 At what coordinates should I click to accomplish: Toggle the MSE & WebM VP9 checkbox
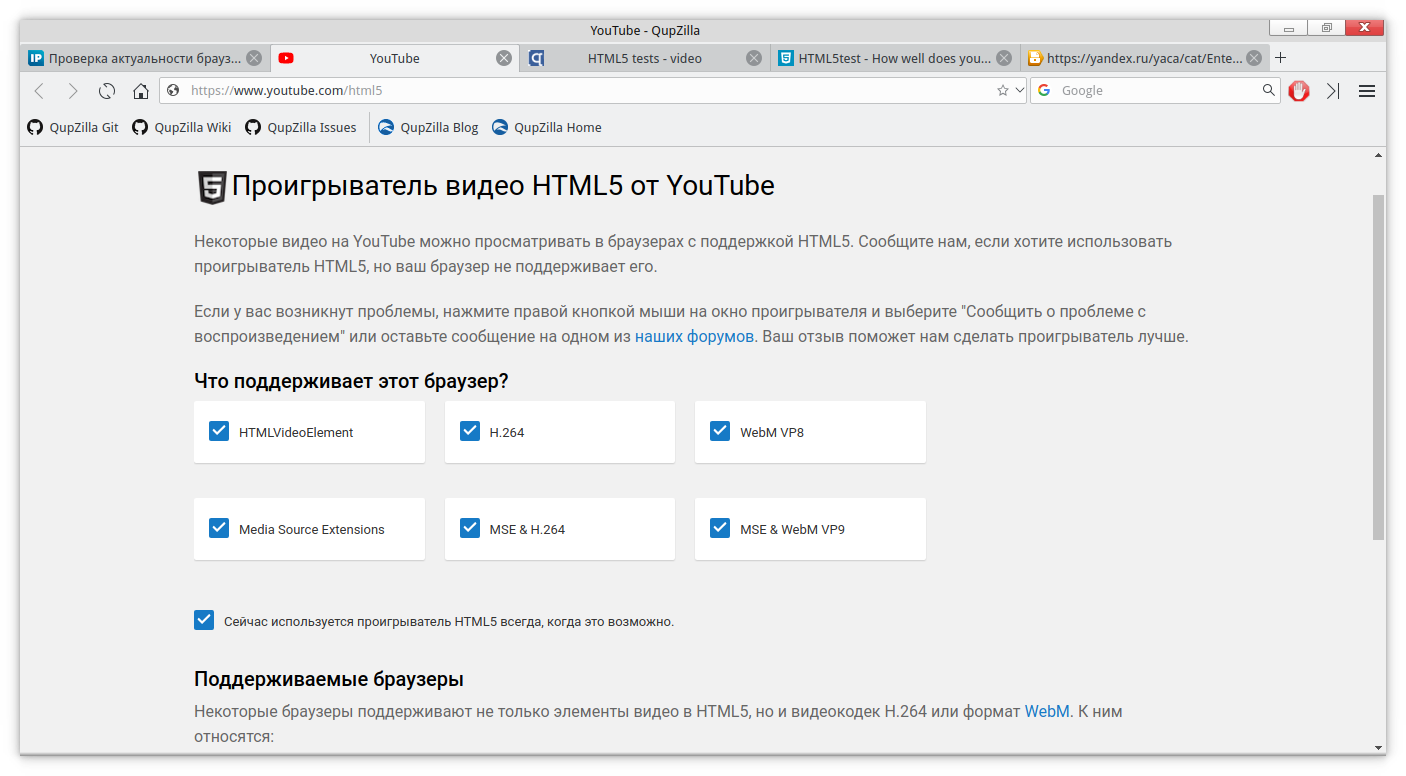[720, 528]
